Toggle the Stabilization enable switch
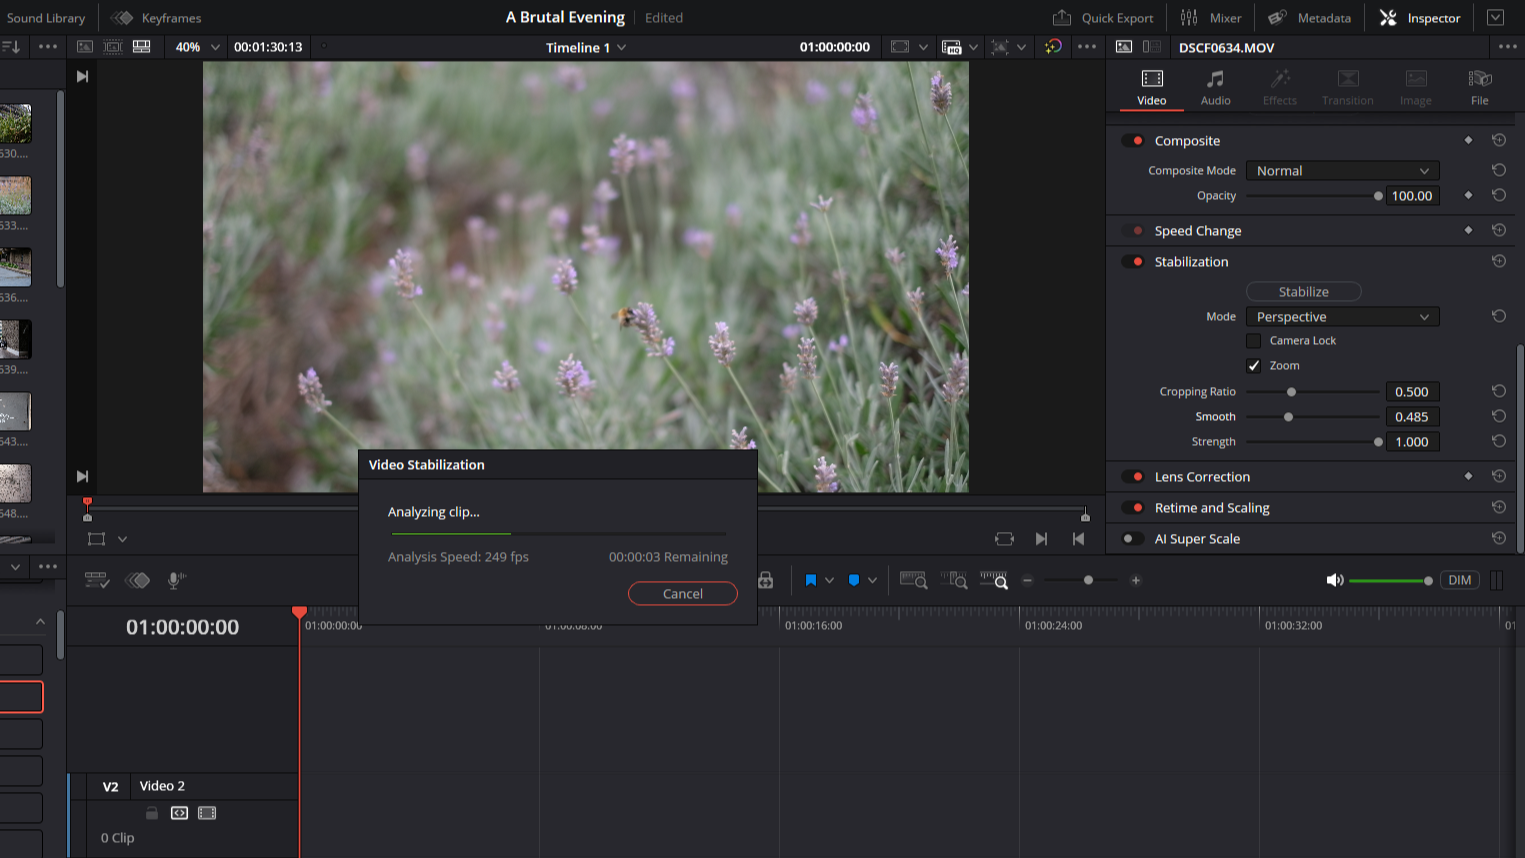 click(x=1132, y=262)
